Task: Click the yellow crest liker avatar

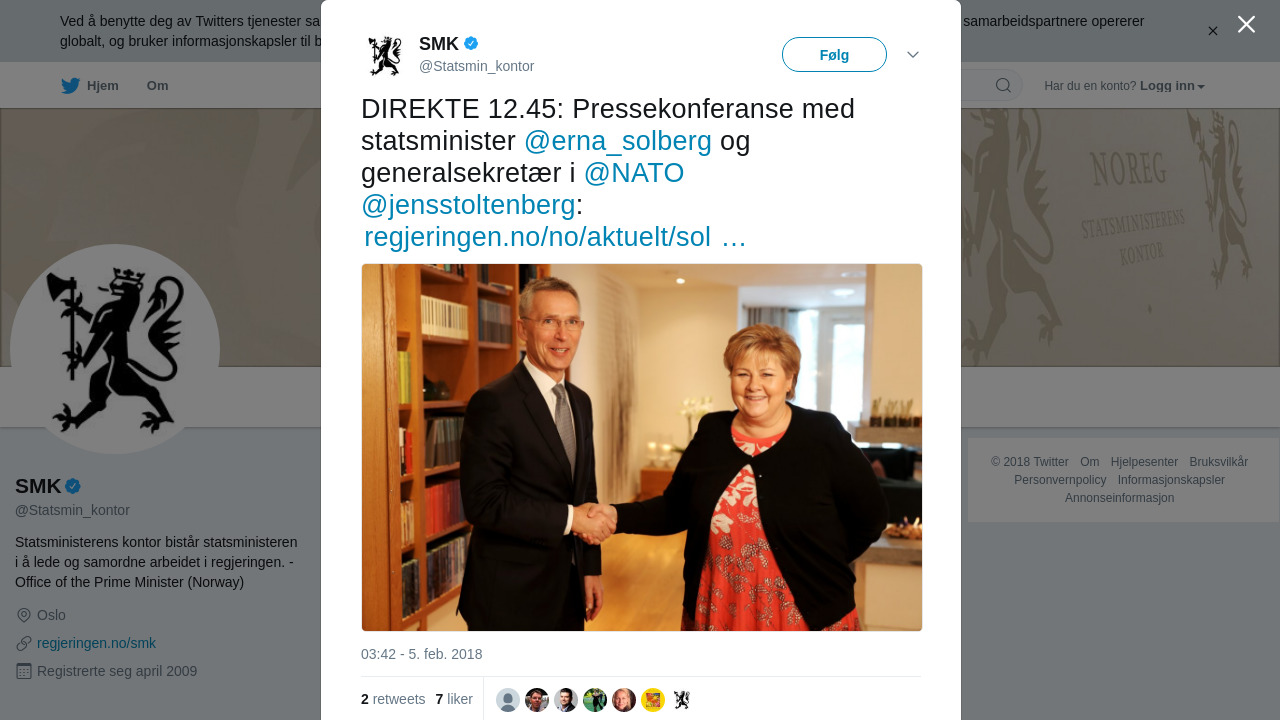Action: [x=653, y=700]
